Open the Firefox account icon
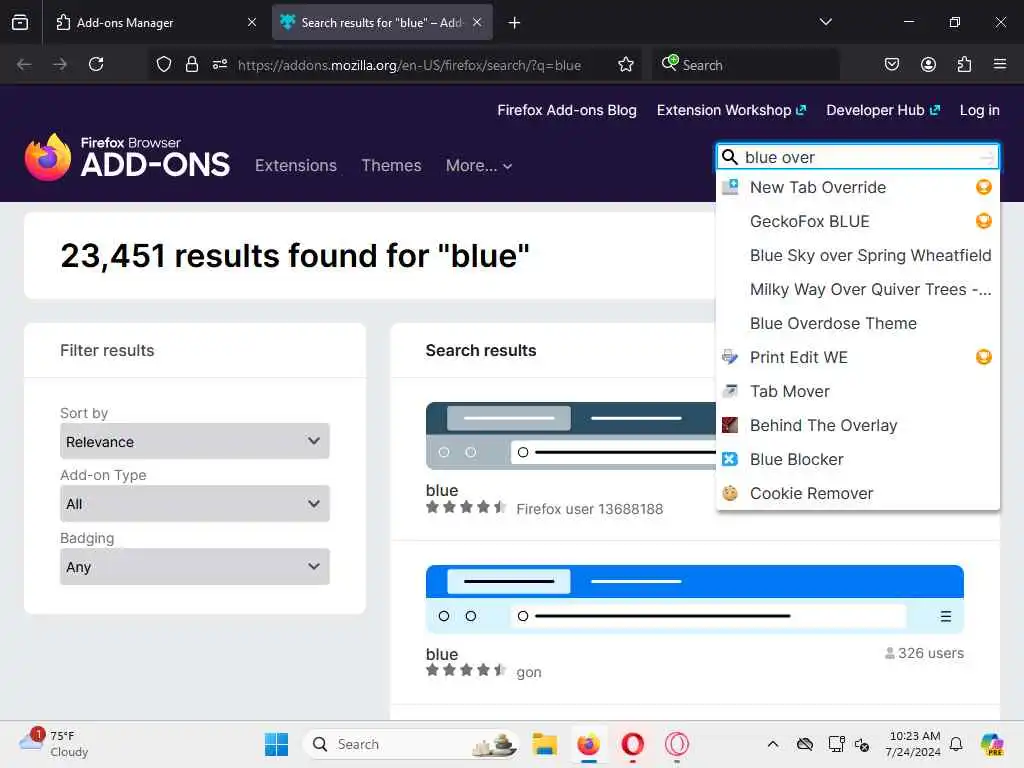1024x768 pixels. pos(928,64)
